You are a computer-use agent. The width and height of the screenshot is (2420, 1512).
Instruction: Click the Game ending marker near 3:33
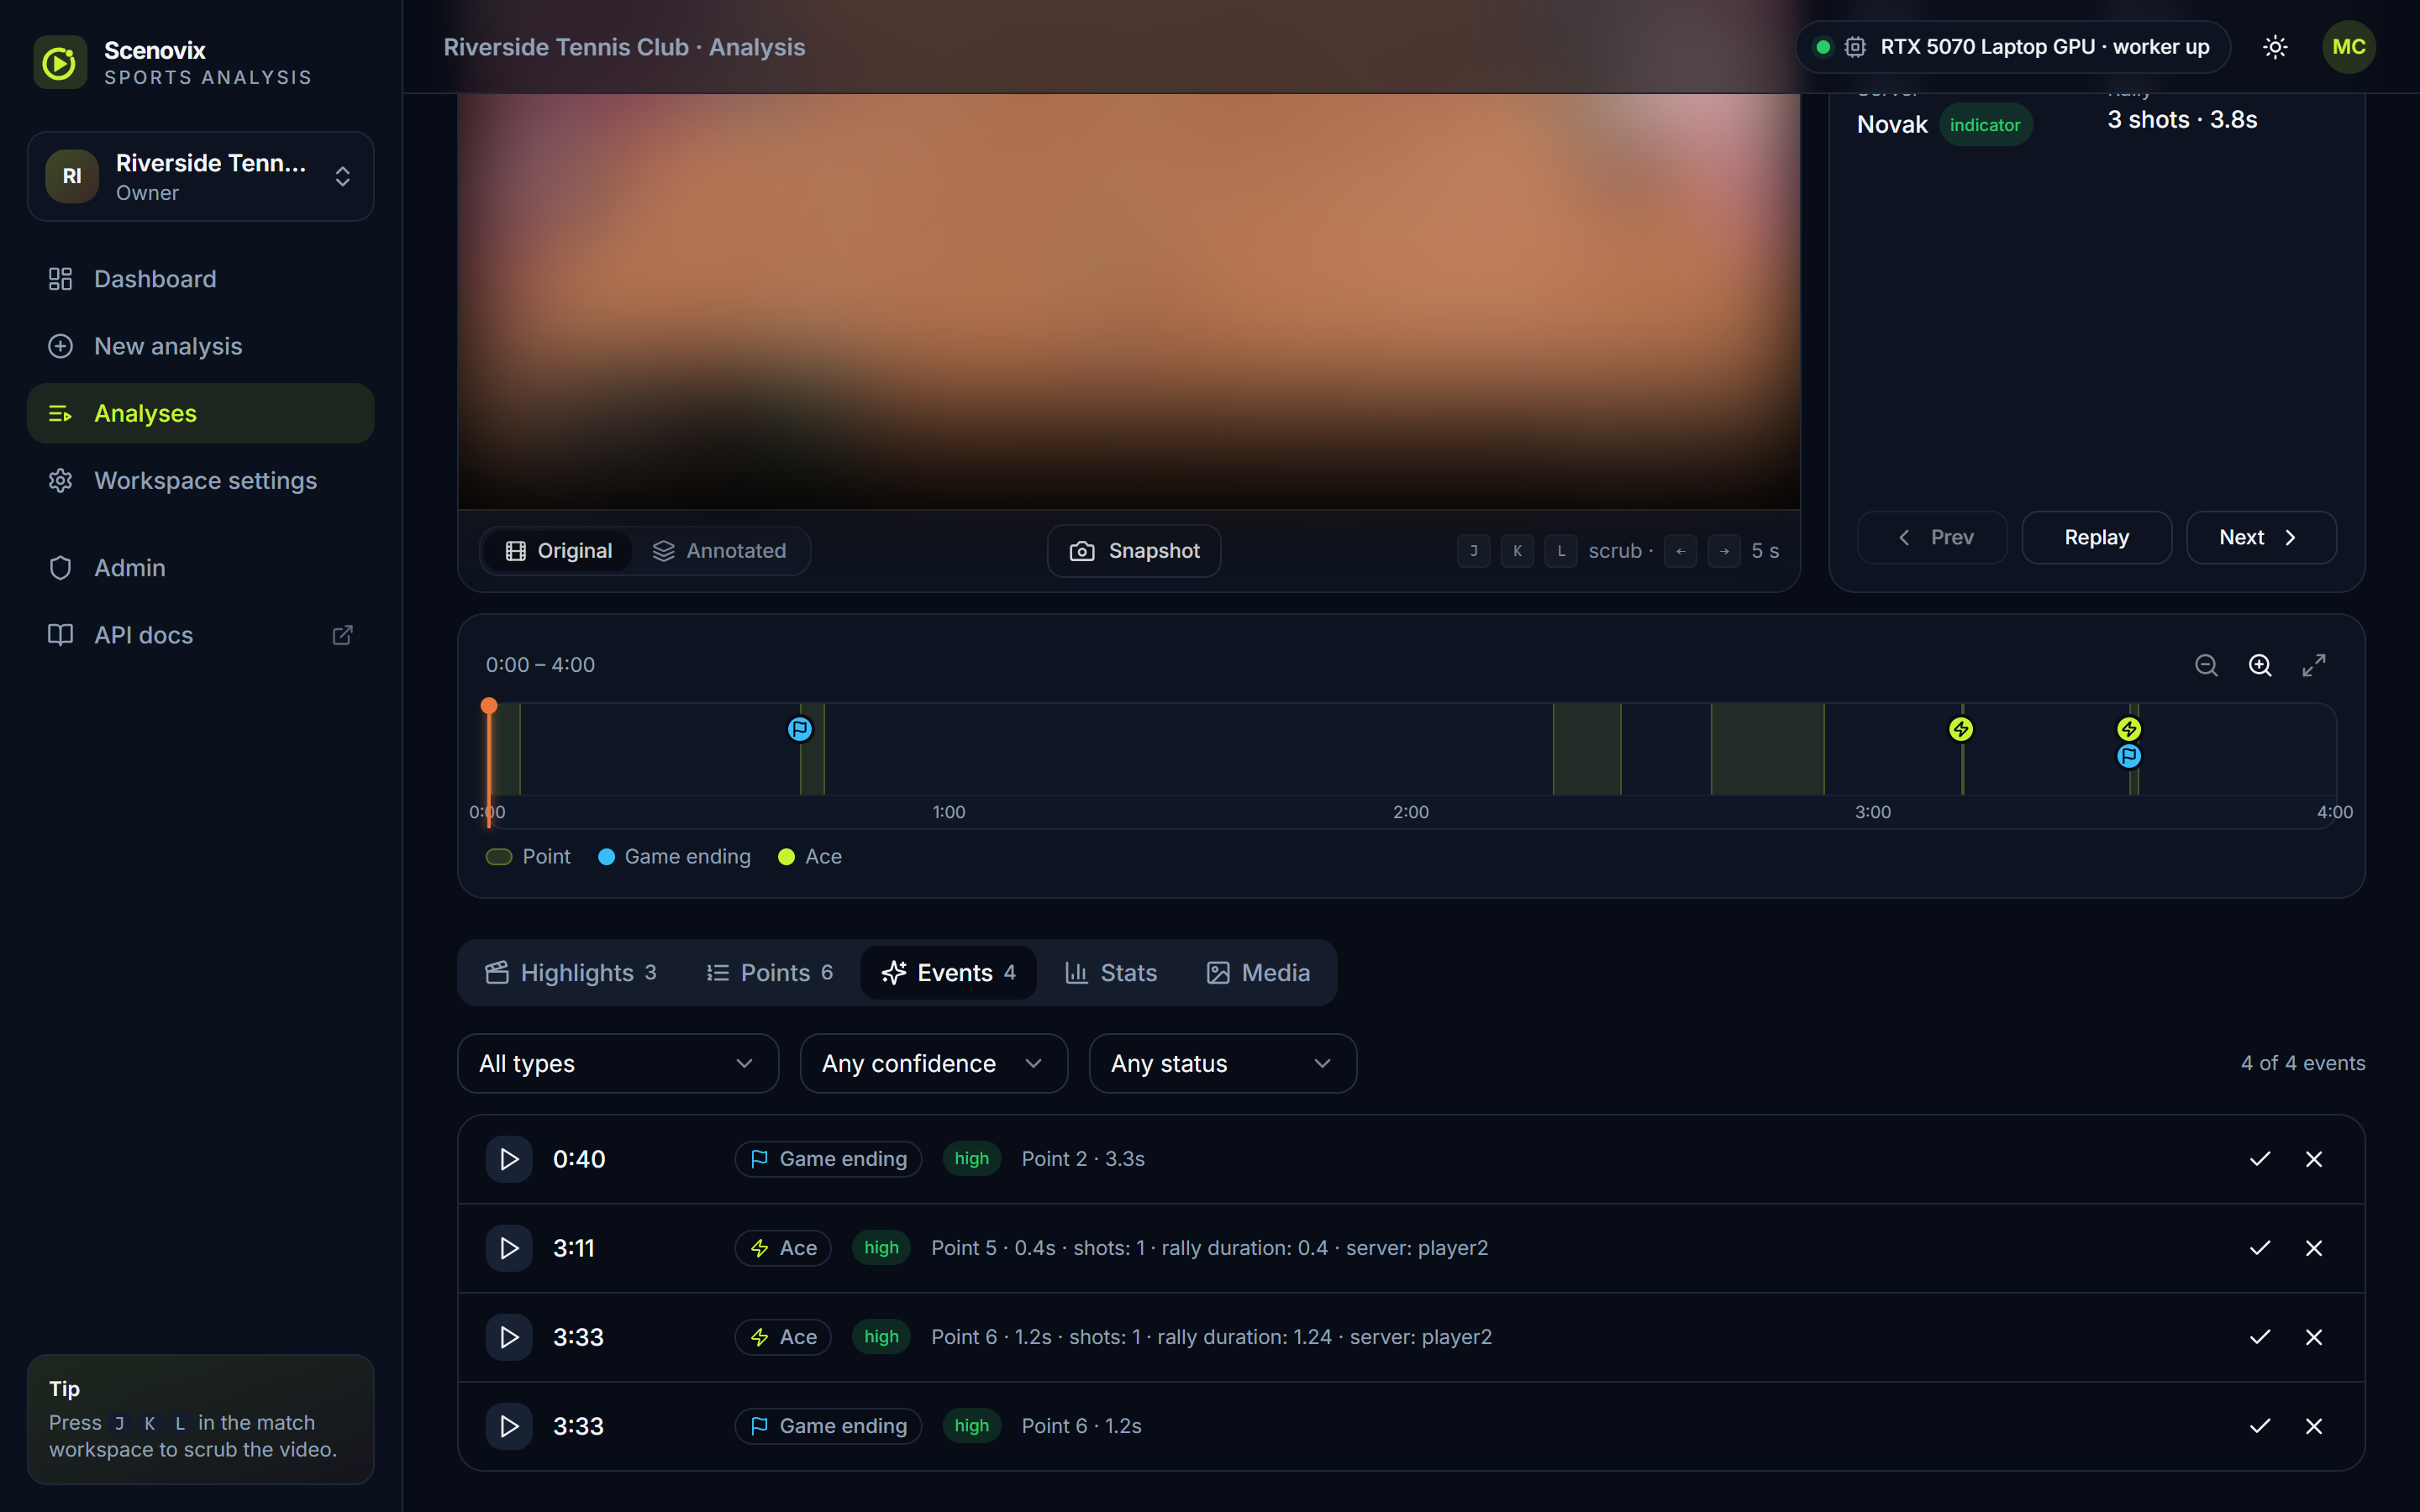point(2129,756)
